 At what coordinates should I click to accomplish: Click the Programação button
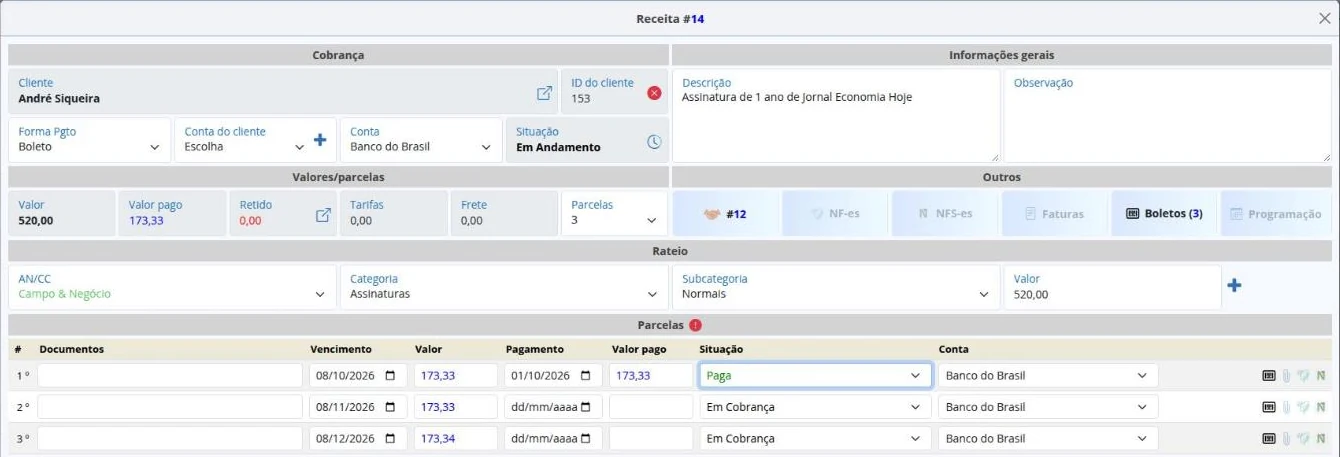[x=1275, y=213]
